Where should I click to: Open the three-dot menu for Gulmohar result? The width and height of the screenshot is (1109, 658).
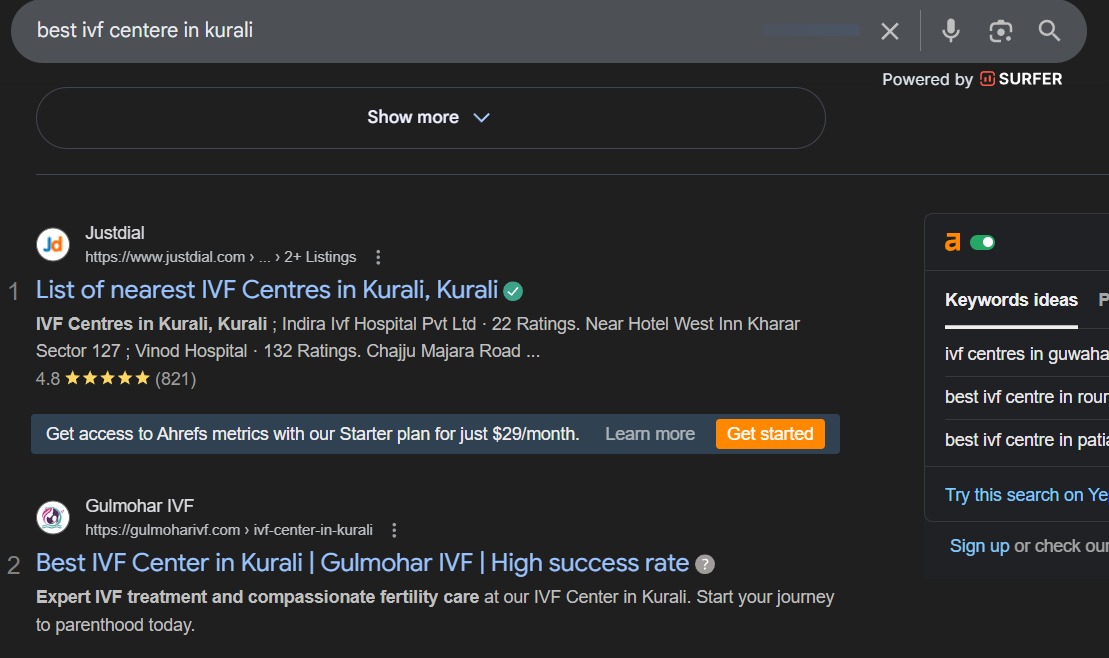click(x=394, y=530)
